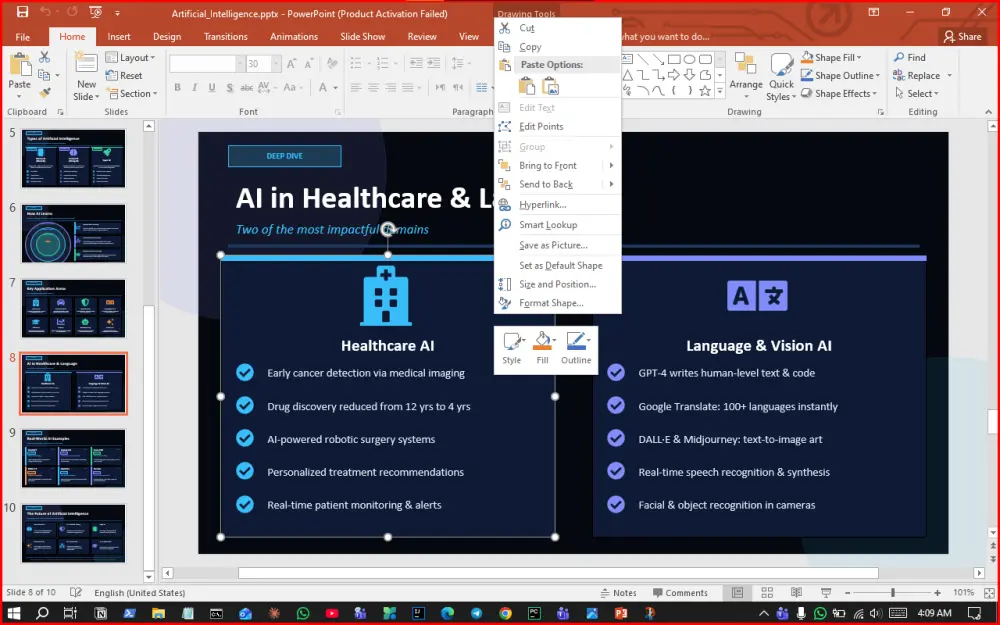Select the star shape in shapes gallery
Viewport: 1000px width, 625px height.
click(705, 91)
